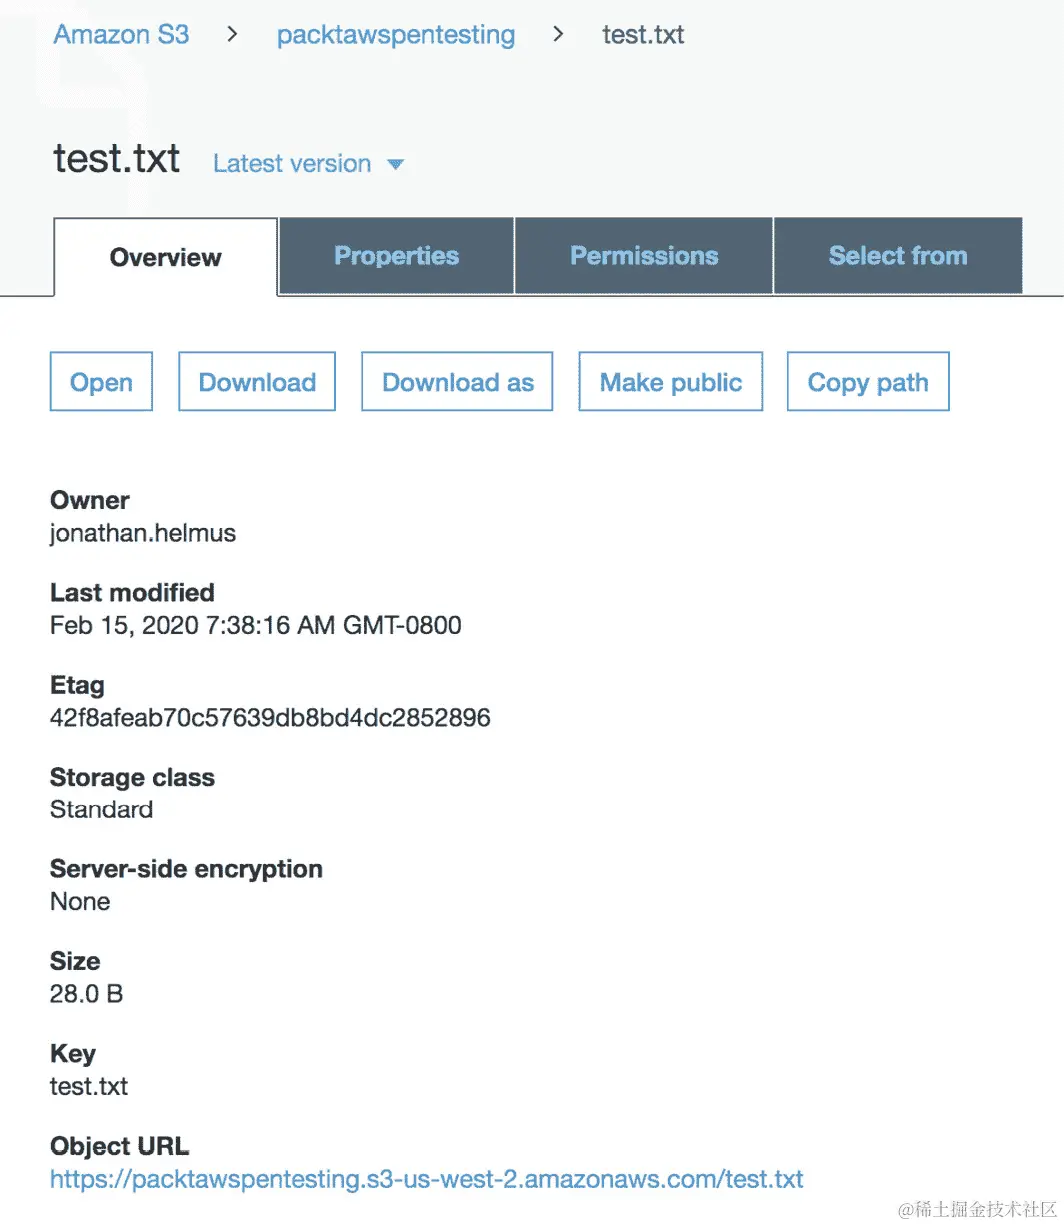Click the Etag hash value
Viewport: 1064px width, 1226px height.
tap(270, 718)
